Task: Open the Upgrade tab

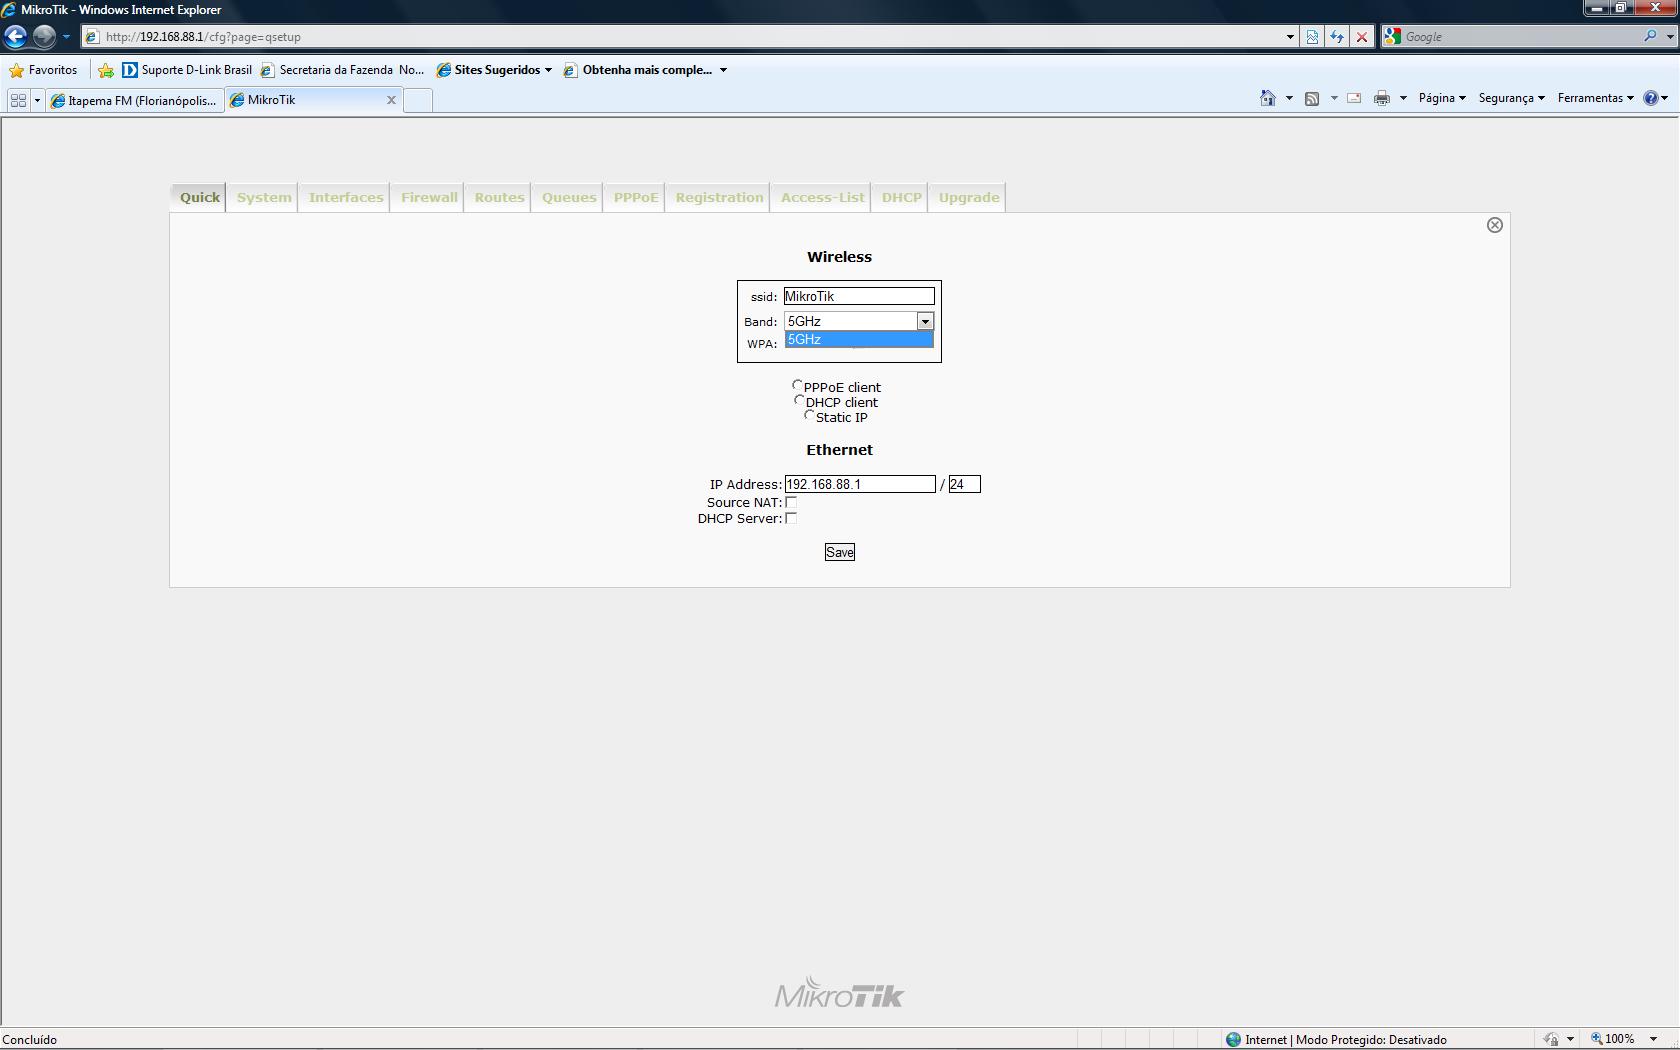Action: (x=969, y=197)
